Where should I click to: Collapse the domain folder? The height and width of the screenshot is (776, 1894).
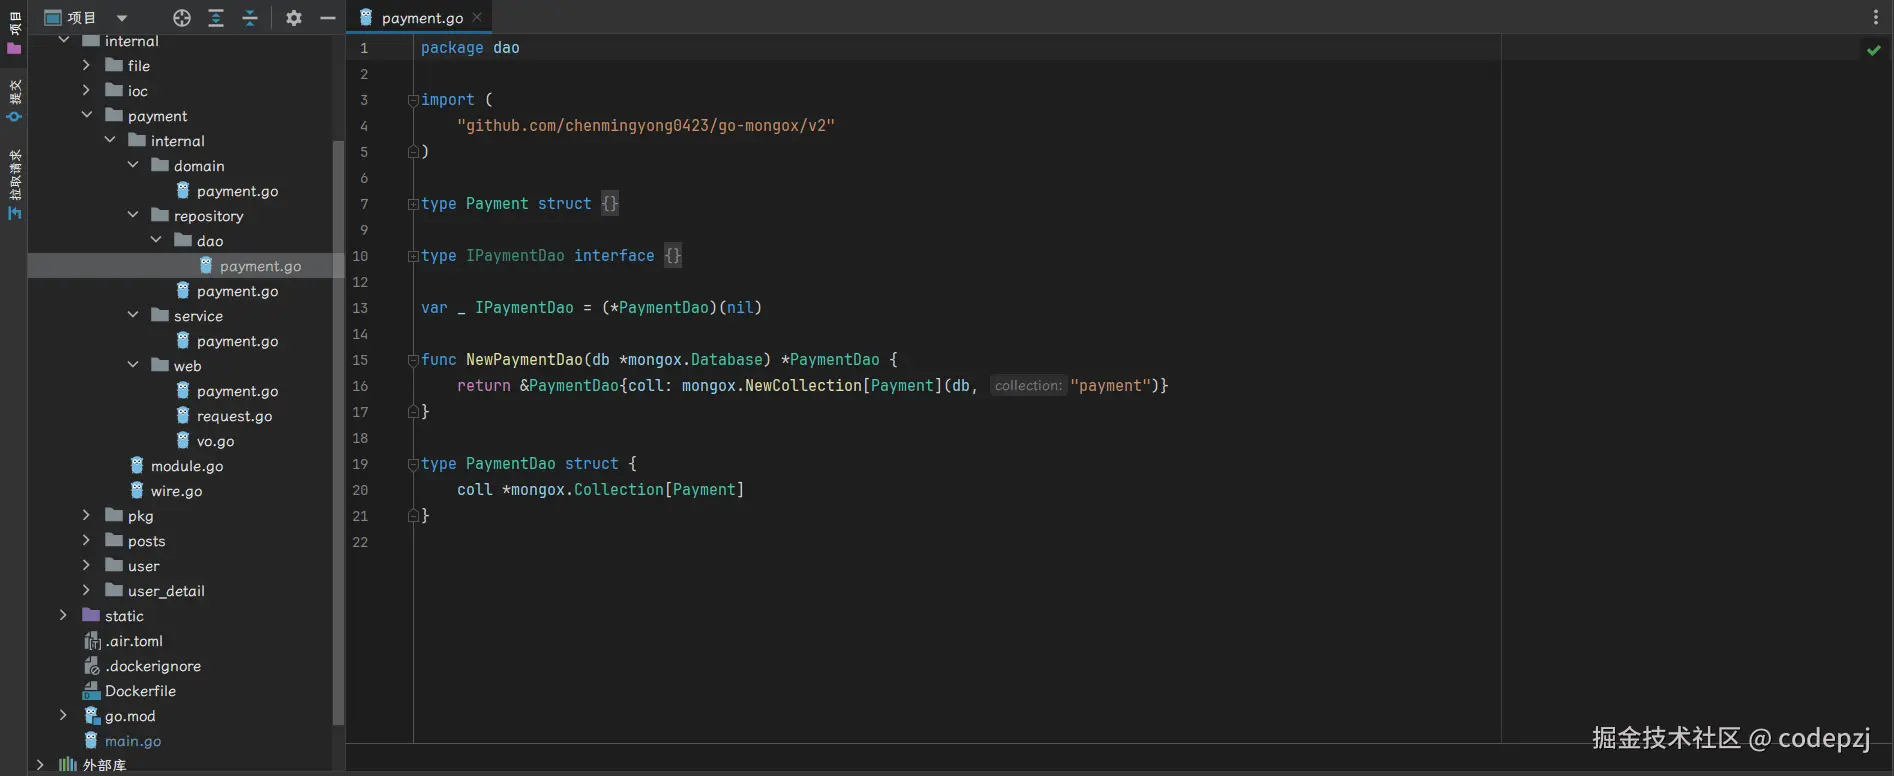click(133, 165)
